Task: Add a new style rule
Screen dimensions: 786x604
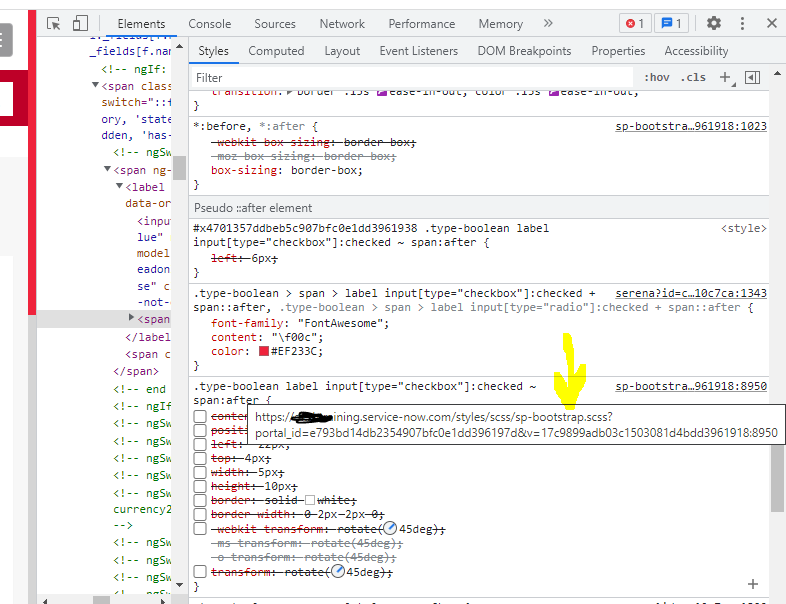Action: click(725, 77)
